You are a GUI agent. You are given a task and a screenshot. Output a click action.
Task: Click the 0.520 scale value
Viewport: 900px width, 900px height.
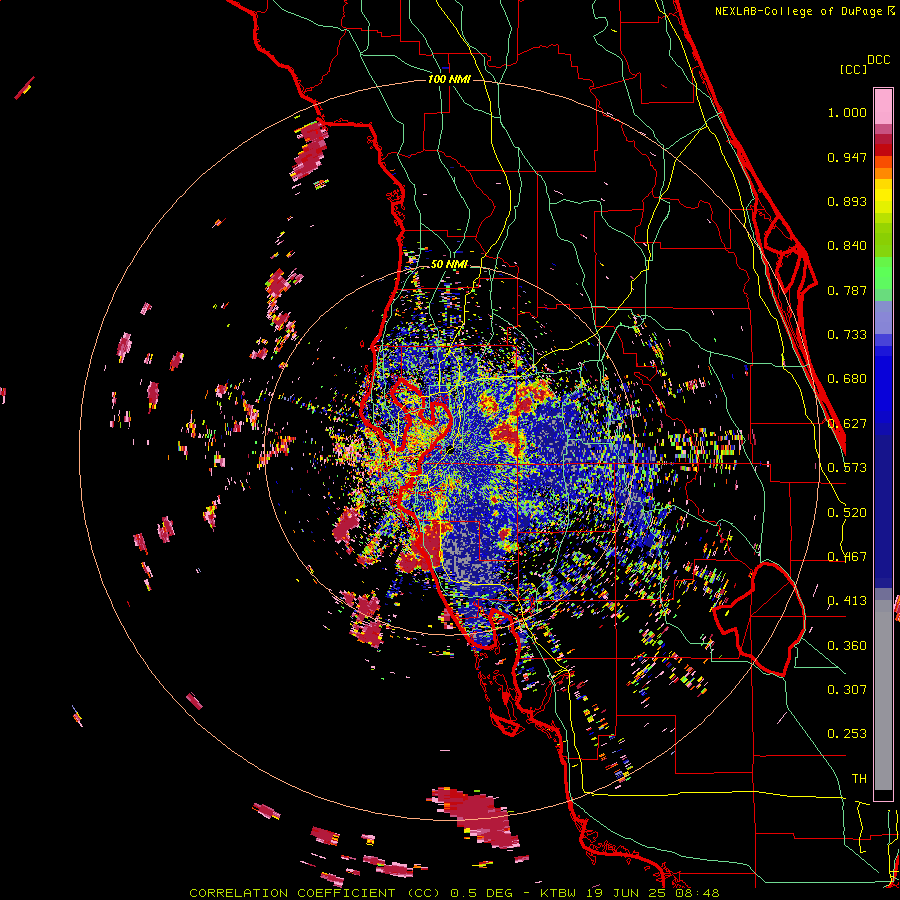[x=847, y=513]
